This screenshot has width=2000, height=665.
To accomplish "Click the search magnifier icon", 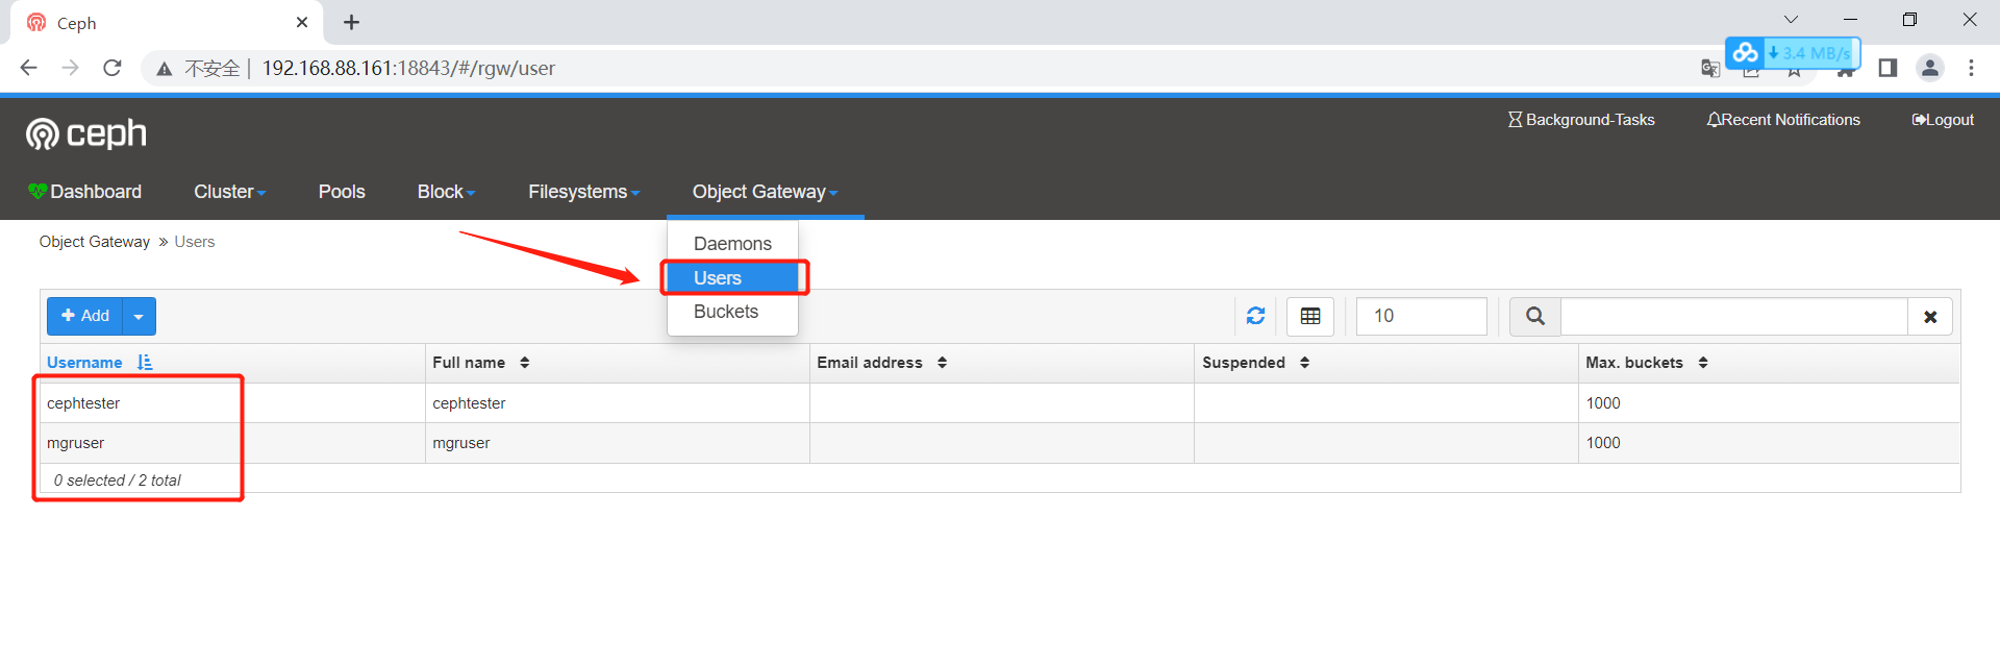I will 1535,316.
